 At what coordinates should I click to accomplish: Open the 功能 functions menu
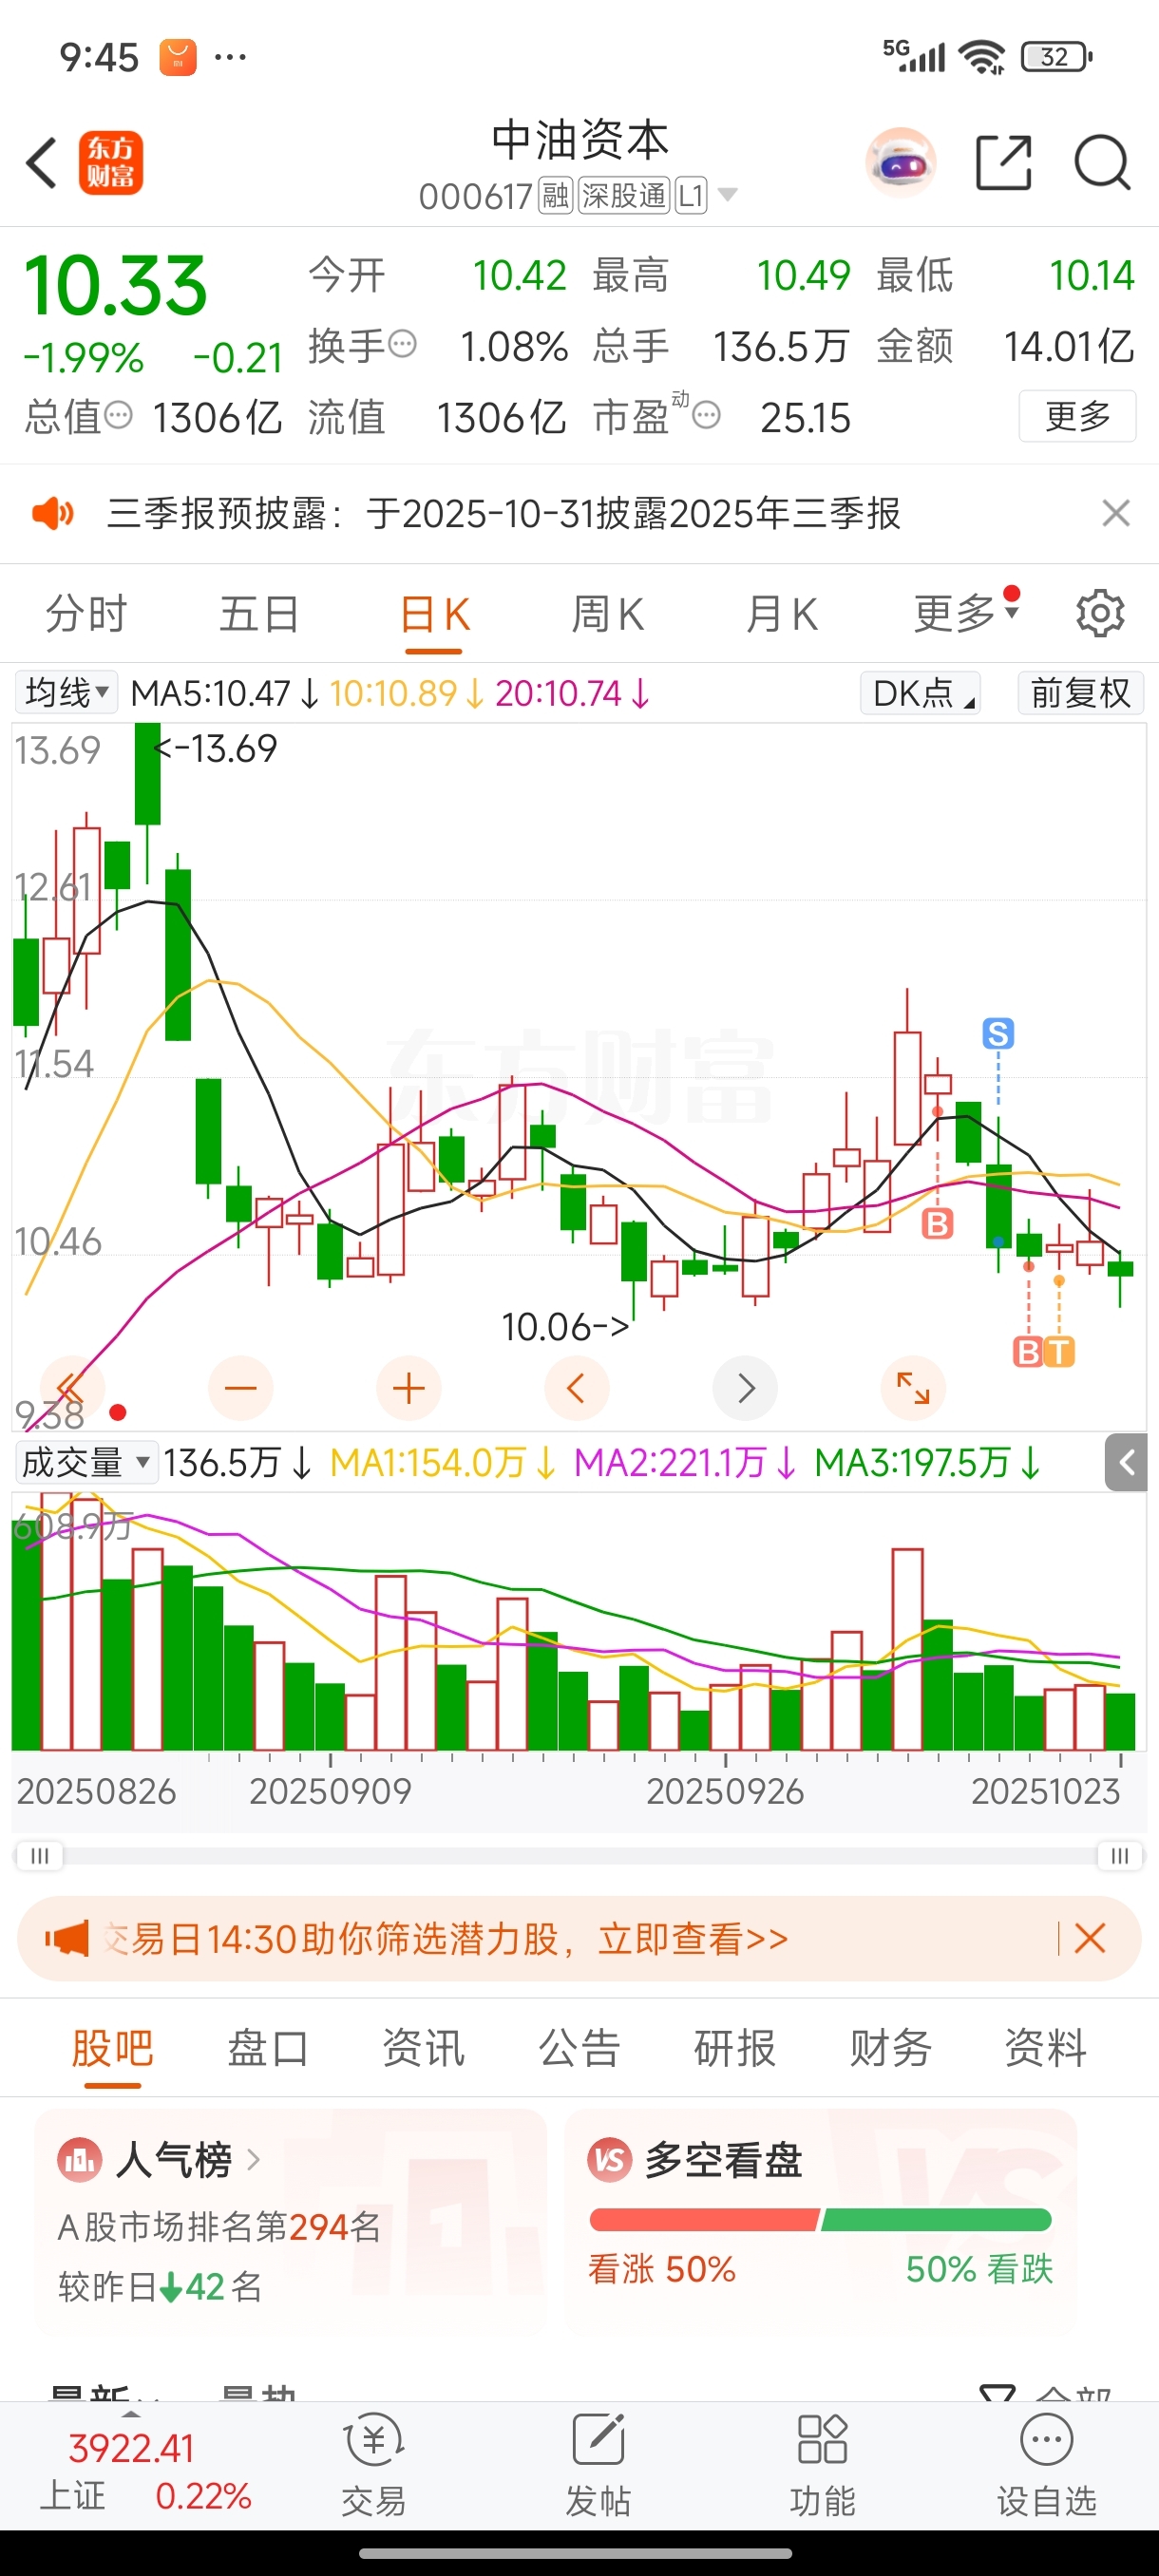pos(822,2465)
